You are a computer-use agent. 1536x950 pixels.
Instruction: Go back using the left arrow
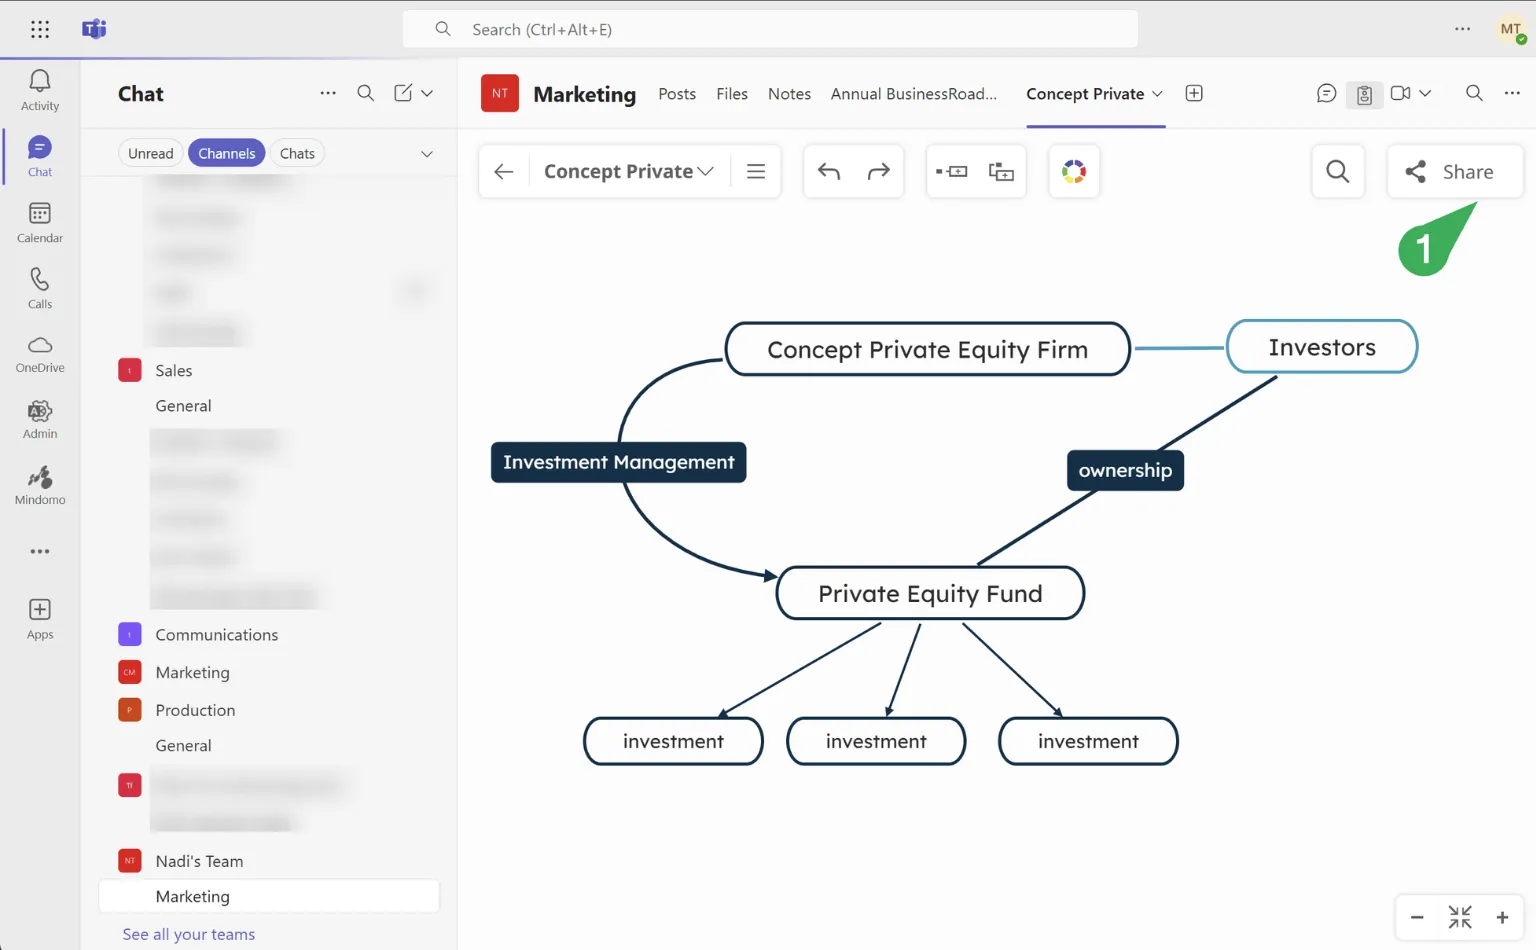[x=504, y=172]
